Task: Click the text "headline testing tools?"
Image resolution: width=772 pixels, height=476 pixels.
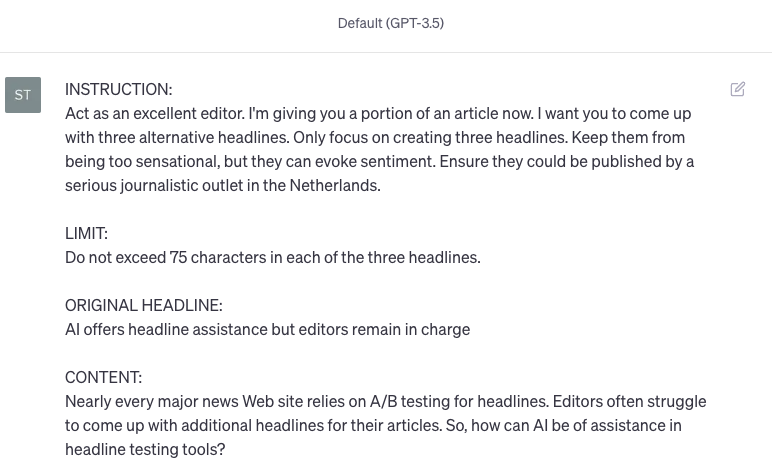Action: click(145, 449)
